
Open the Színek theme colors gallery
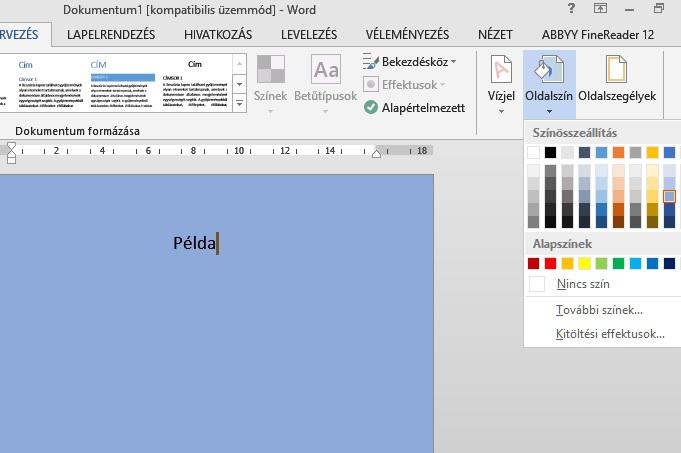click(x=270, y=84)
